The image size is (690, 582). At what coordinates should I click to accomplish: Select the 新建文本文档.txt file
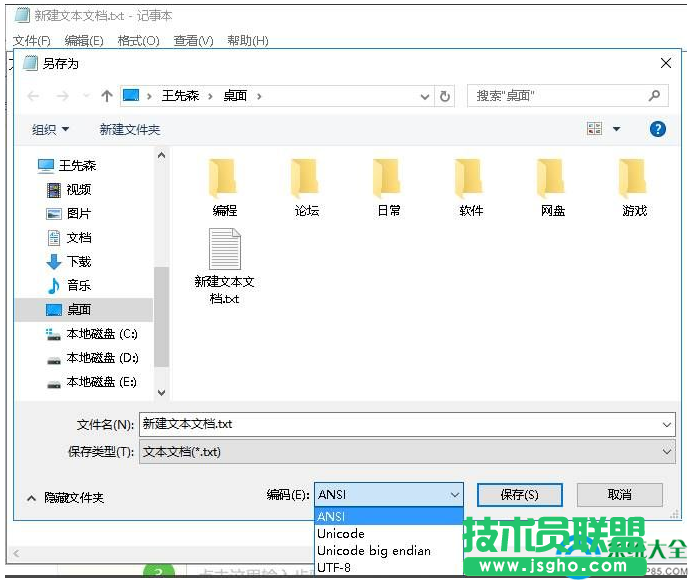pos(224,266)
